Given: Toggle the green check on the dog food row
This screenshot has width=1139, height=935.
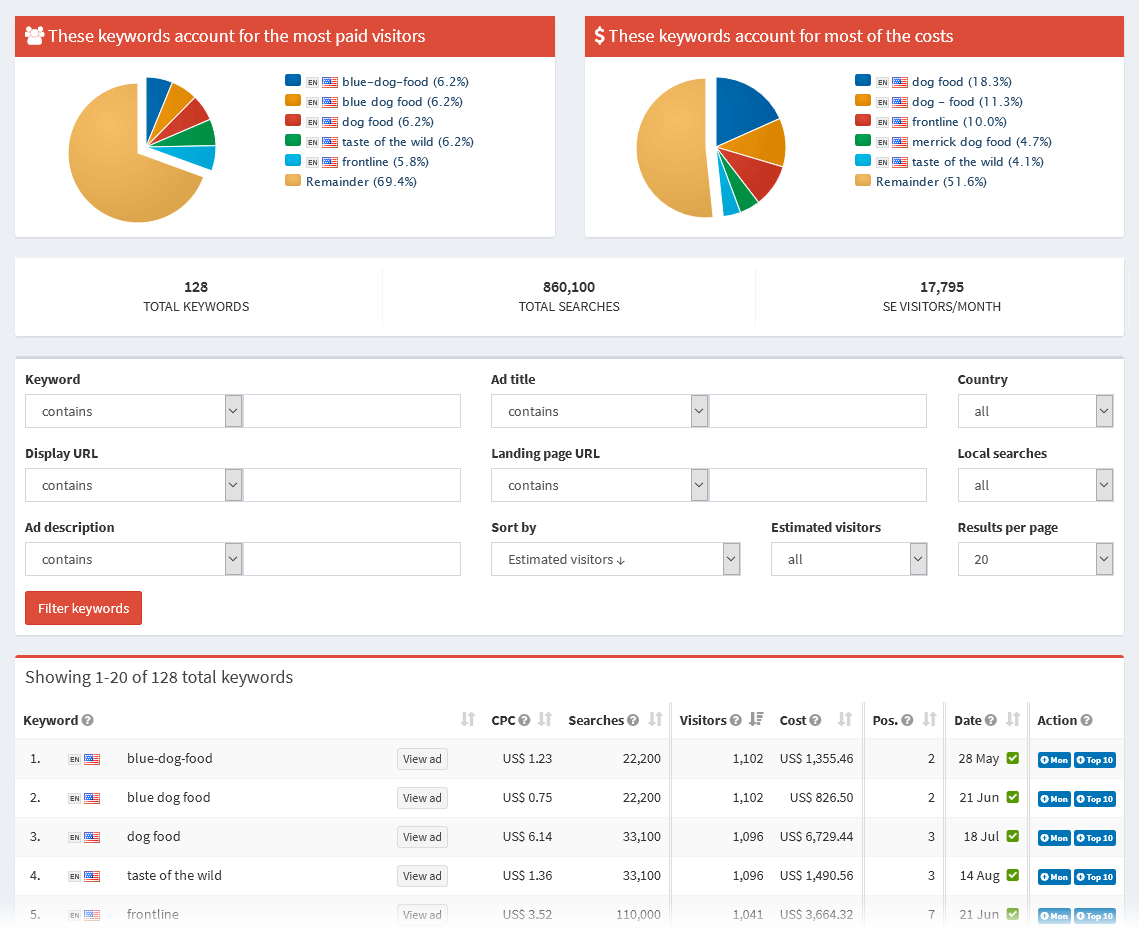Looking at the screenshot, I should click(x=1012, y=837).
